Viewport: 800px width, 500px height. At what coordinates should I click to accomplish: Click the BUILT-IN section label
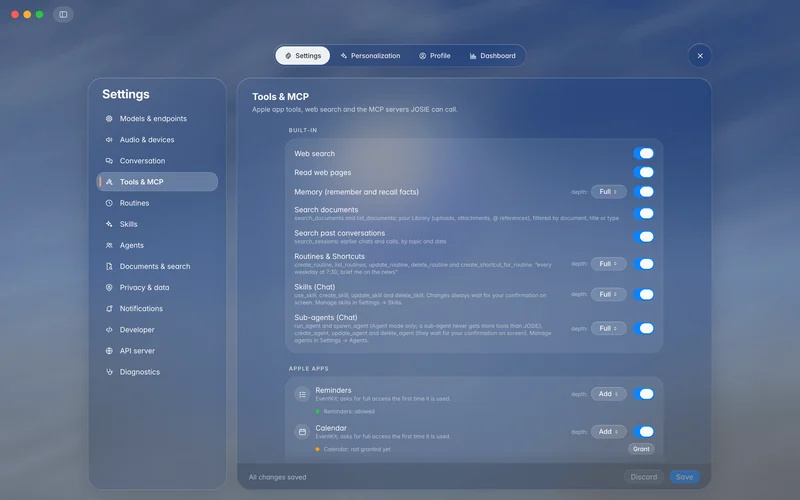(x=303, y=130)
